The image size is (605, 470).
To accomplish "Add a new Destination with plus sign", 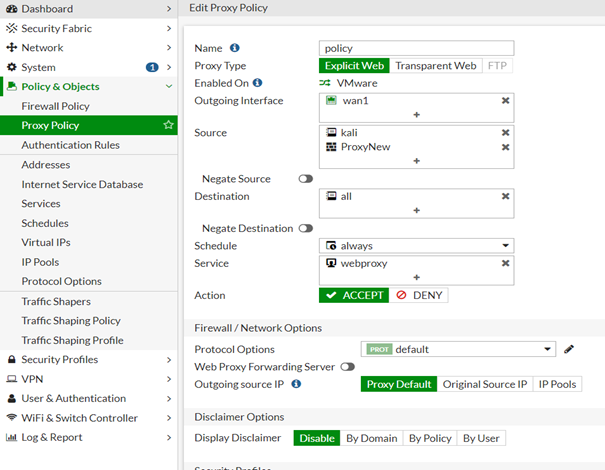I will click(416, 210).
